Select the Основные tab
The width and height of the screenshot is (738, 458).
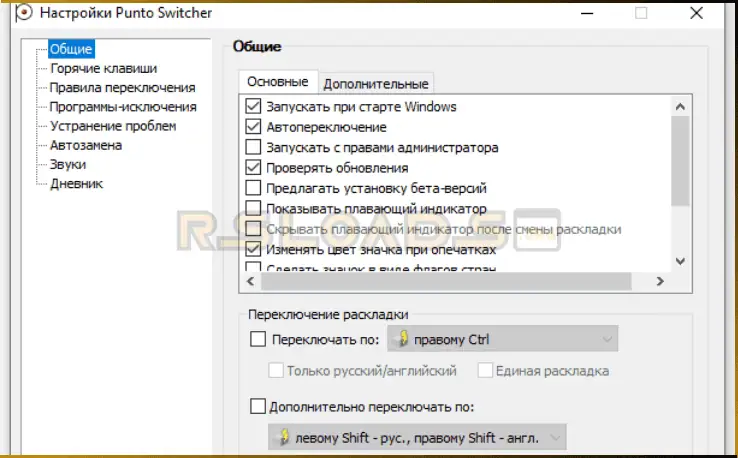click(277, 82)
